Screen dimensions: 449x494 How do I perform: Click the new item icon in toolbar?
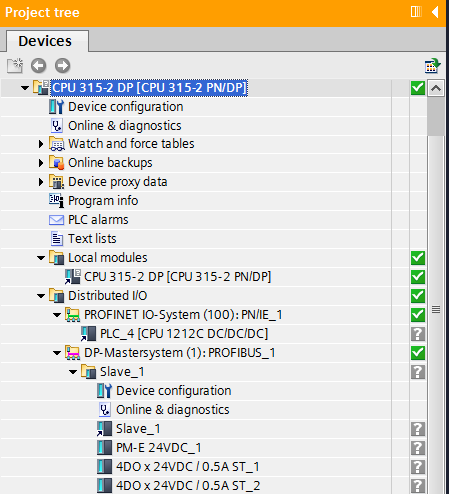point(15,66)
